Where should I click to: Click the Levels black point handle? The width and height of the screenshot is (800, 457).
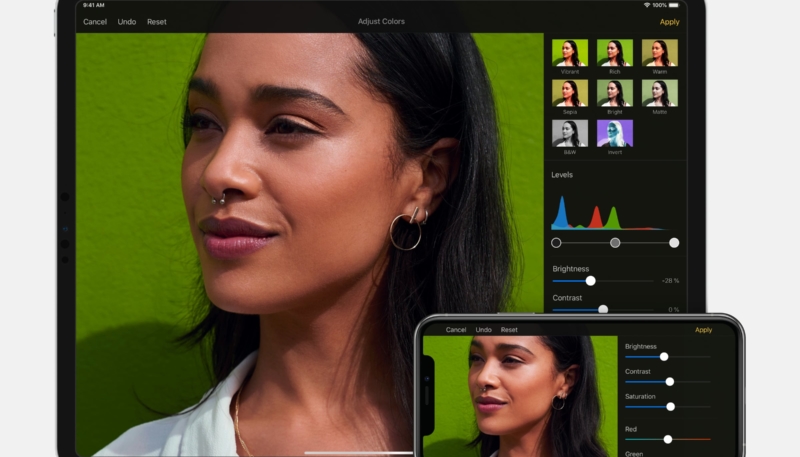pyautogui.click(x=556, y=242)
